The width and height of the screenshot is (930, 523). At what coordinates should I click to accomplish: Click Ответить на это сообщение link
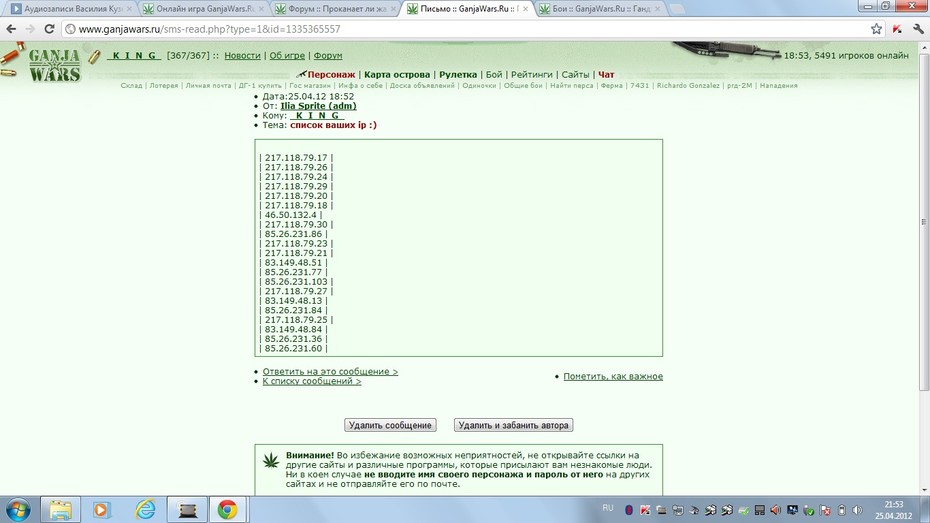pyautogui.click(x=330, y=371)
